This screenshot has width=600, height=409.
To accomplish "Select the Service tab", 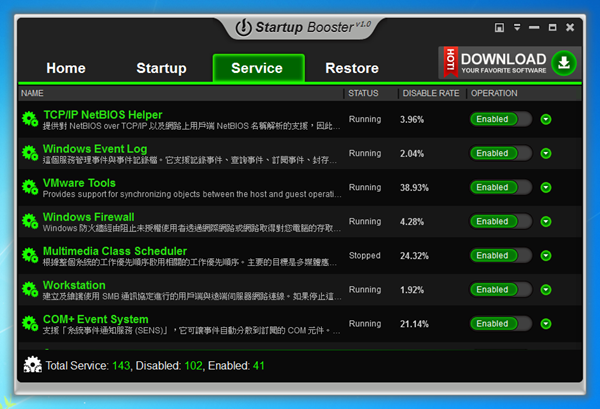I will (x=259, y=68).
